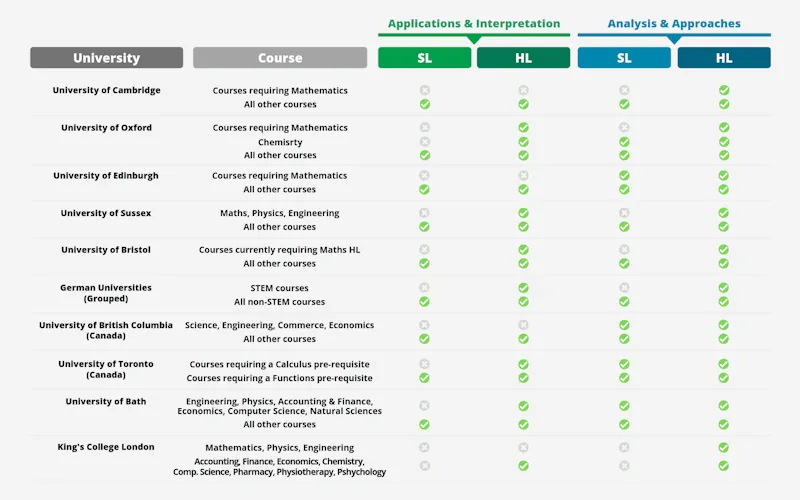Click Sussex Maths, Physics, Engineering cross under Analysis SL

tap(624, 213)
